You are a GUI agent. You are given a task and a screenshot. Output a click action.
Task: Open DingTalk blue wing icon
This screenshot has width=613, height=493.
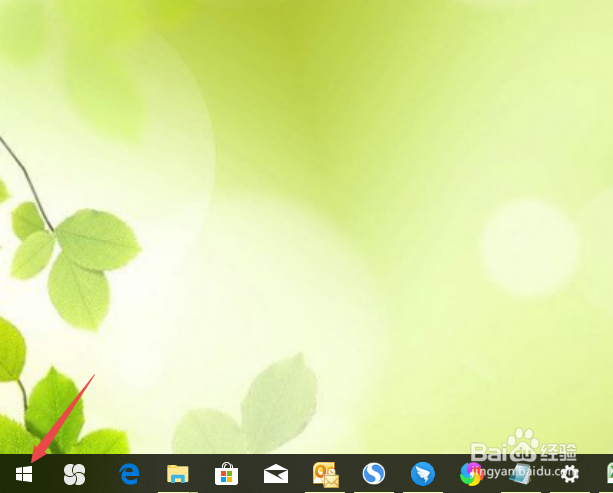[x=423, y=473]
